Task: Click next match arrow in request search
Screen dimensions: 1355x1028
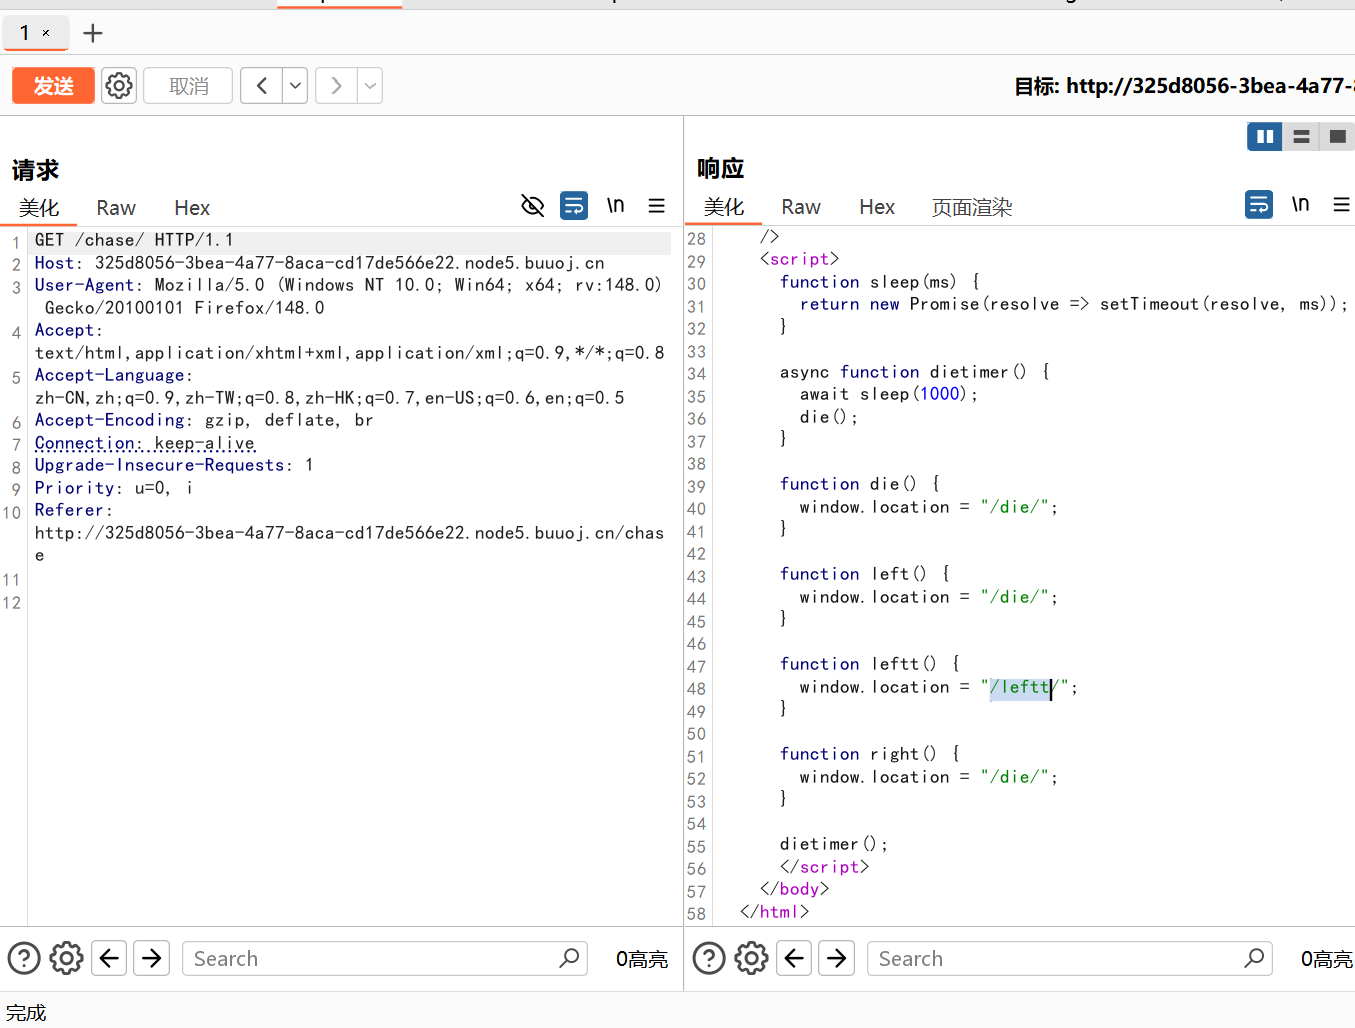Action: (x=152, y=959)
